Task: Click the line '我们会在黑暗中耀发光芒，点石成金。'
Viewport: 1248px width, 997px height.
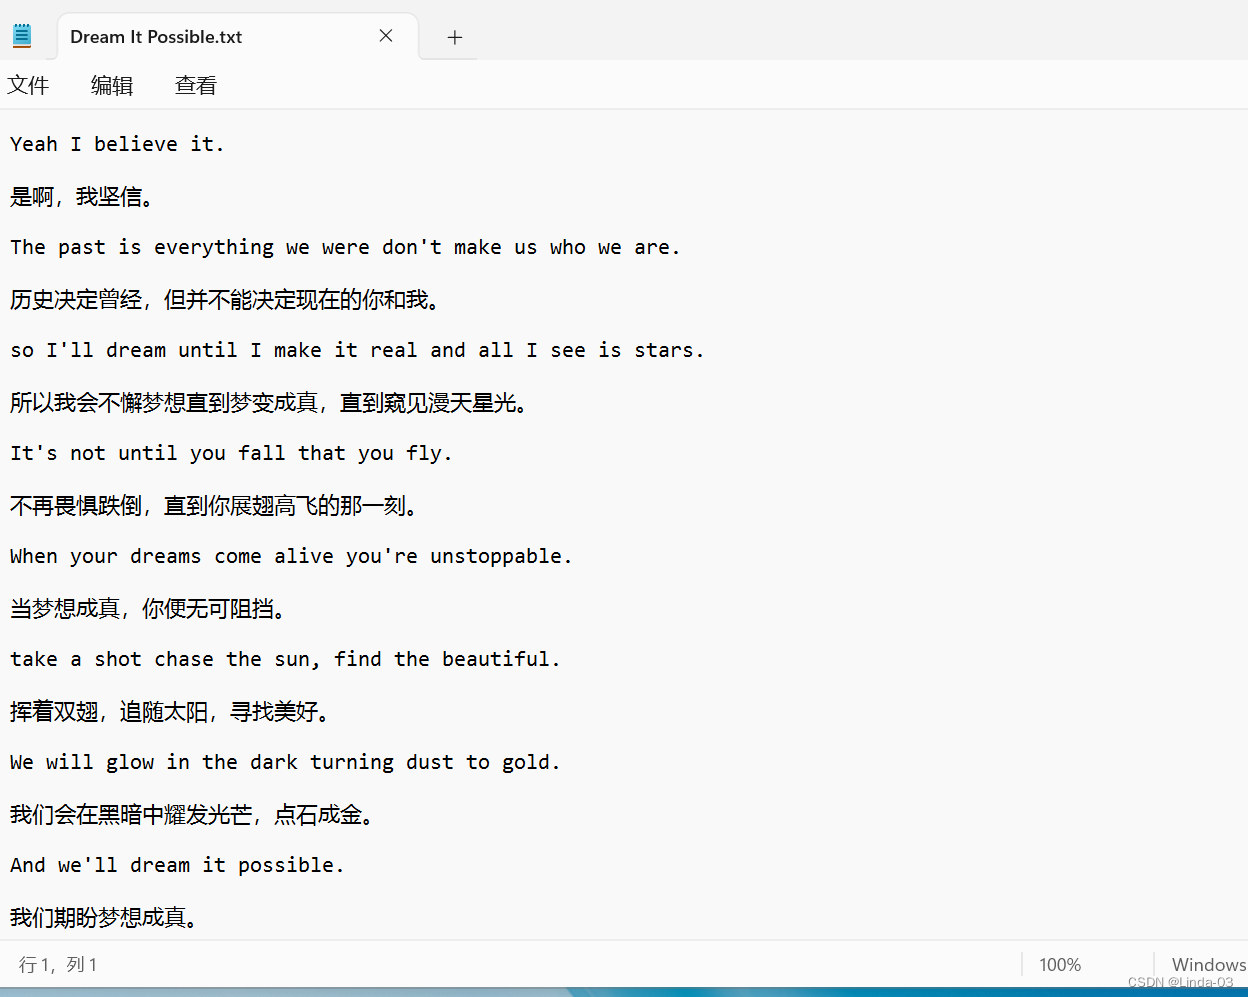Action: coord(192,815)
